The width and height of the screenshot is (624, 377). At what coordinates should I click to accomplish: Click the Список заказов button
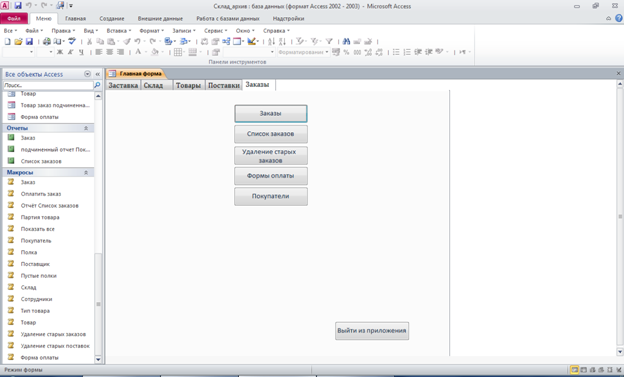(271, 134)
